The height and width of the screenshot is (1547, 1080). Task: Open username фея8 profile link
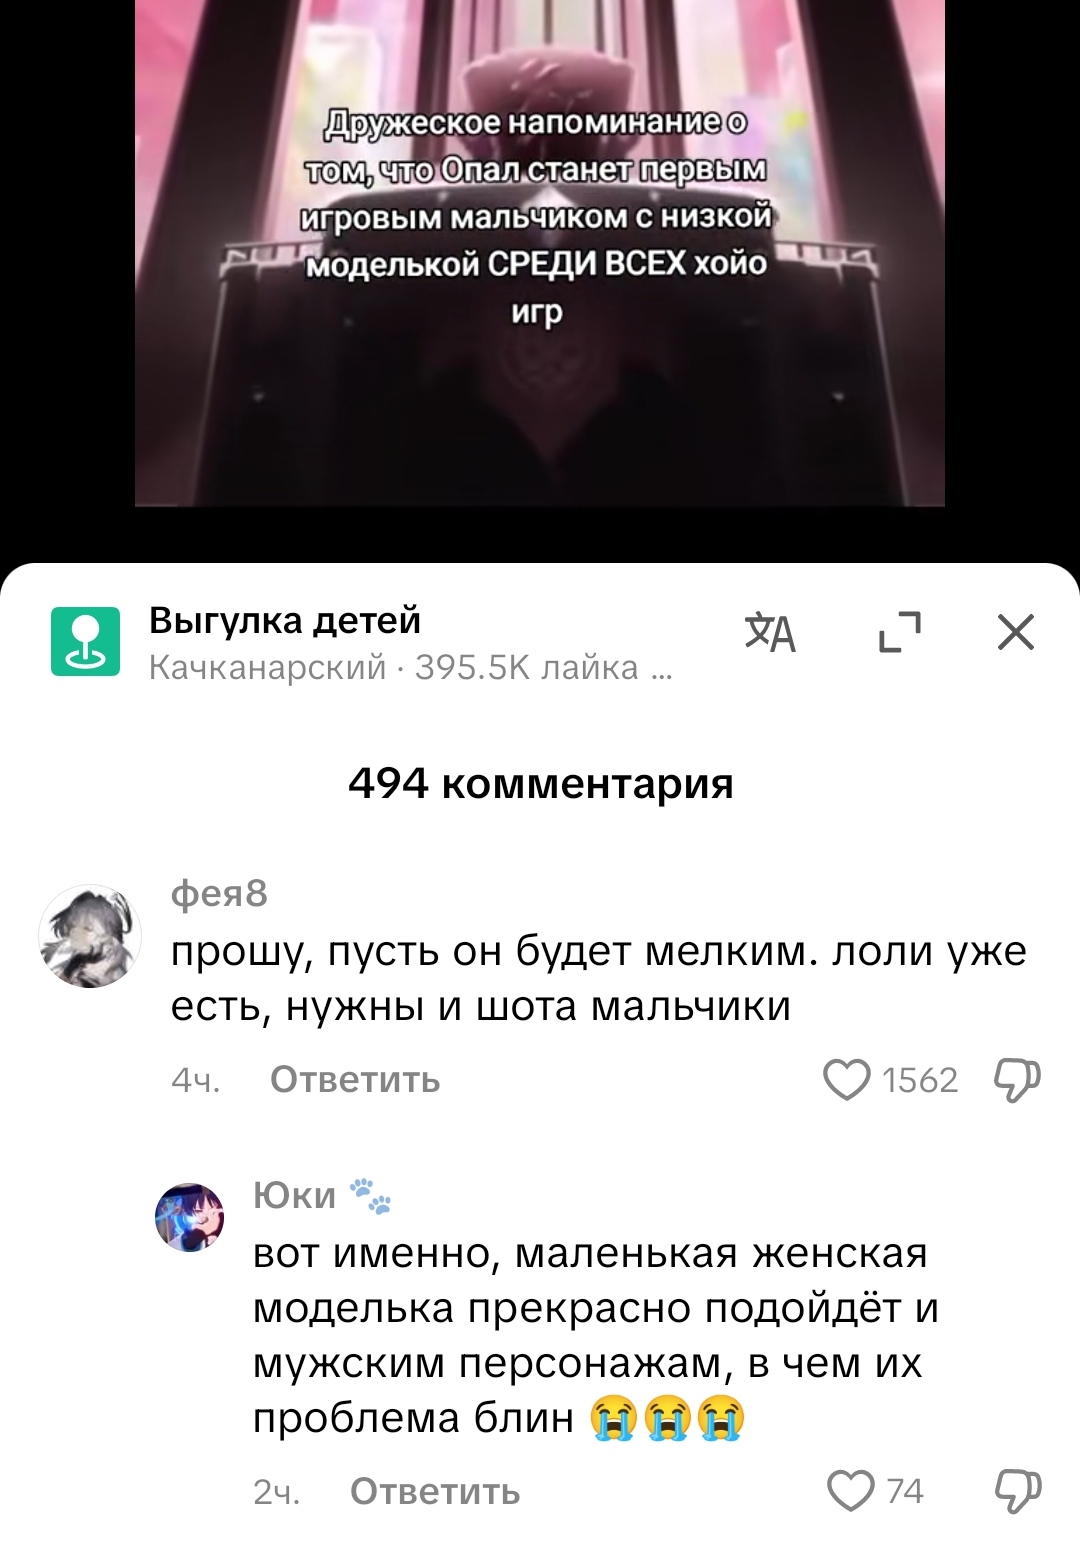[219, 893]
